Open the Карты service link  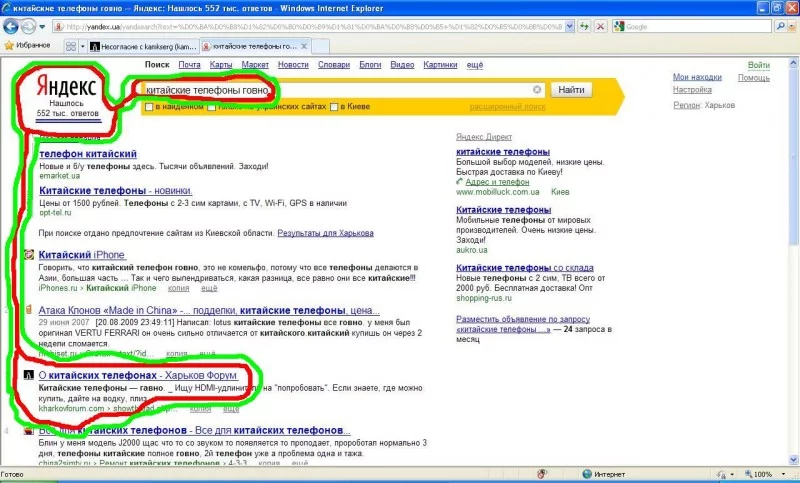coord(221,65)
